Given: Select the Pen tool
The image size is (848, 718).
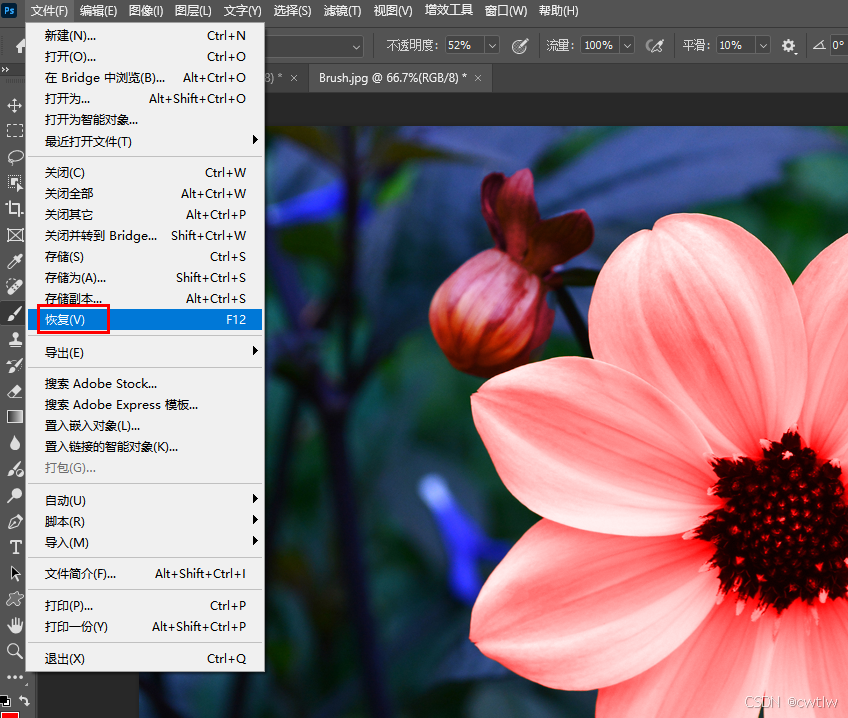Looking at the screenshot, I should [x=15, y=521].
